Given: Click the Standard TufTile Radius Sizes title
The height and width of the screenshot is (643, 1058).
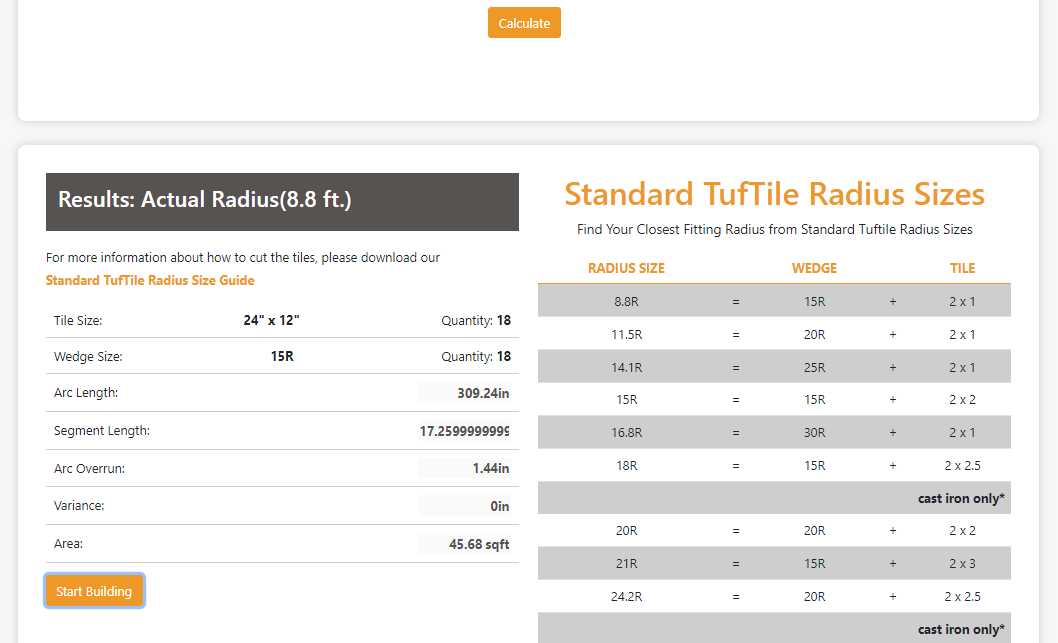Looking at the screenshot, I should pyautogui.click(x=775, y=194).
